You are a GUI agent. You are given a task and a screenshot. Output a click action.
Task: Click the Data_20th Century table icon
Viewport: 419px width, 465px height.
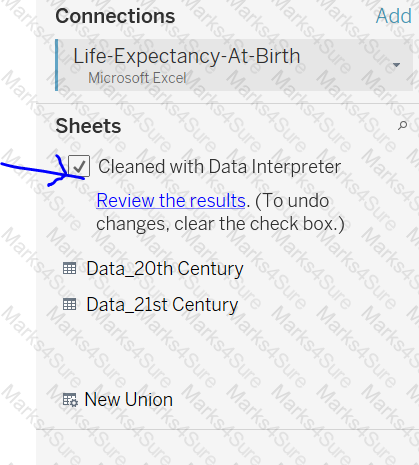coord(69,268)
